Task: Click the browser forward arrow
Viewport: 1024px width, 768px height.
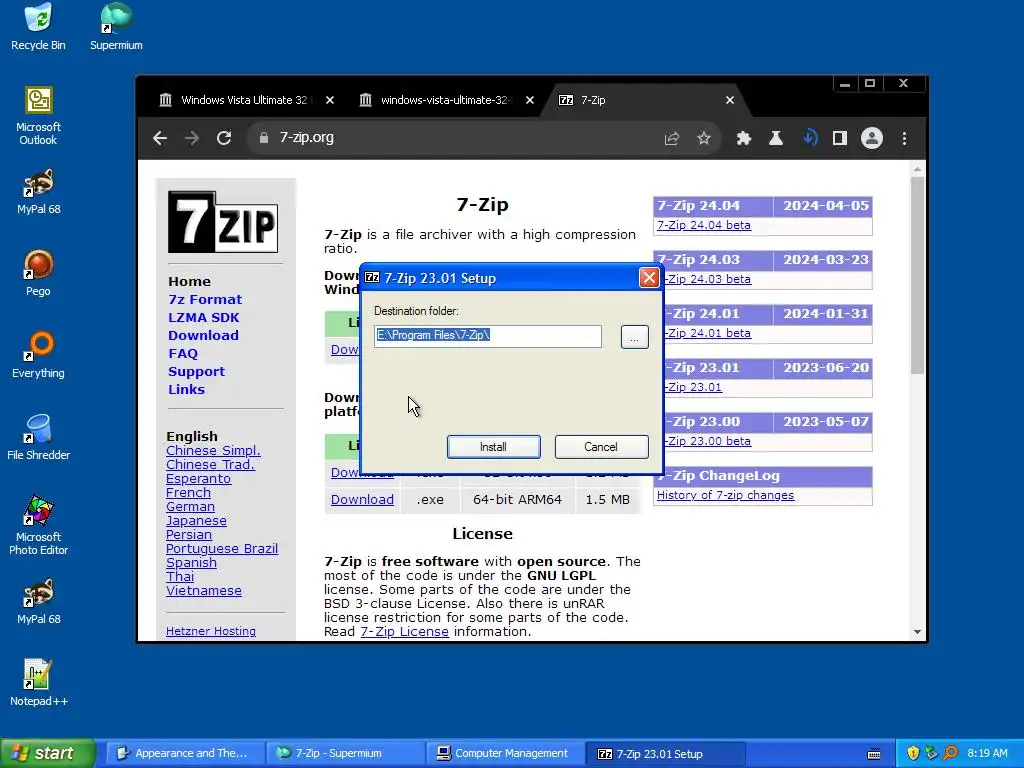Action: pyautogui.click(x=192, y=138)
